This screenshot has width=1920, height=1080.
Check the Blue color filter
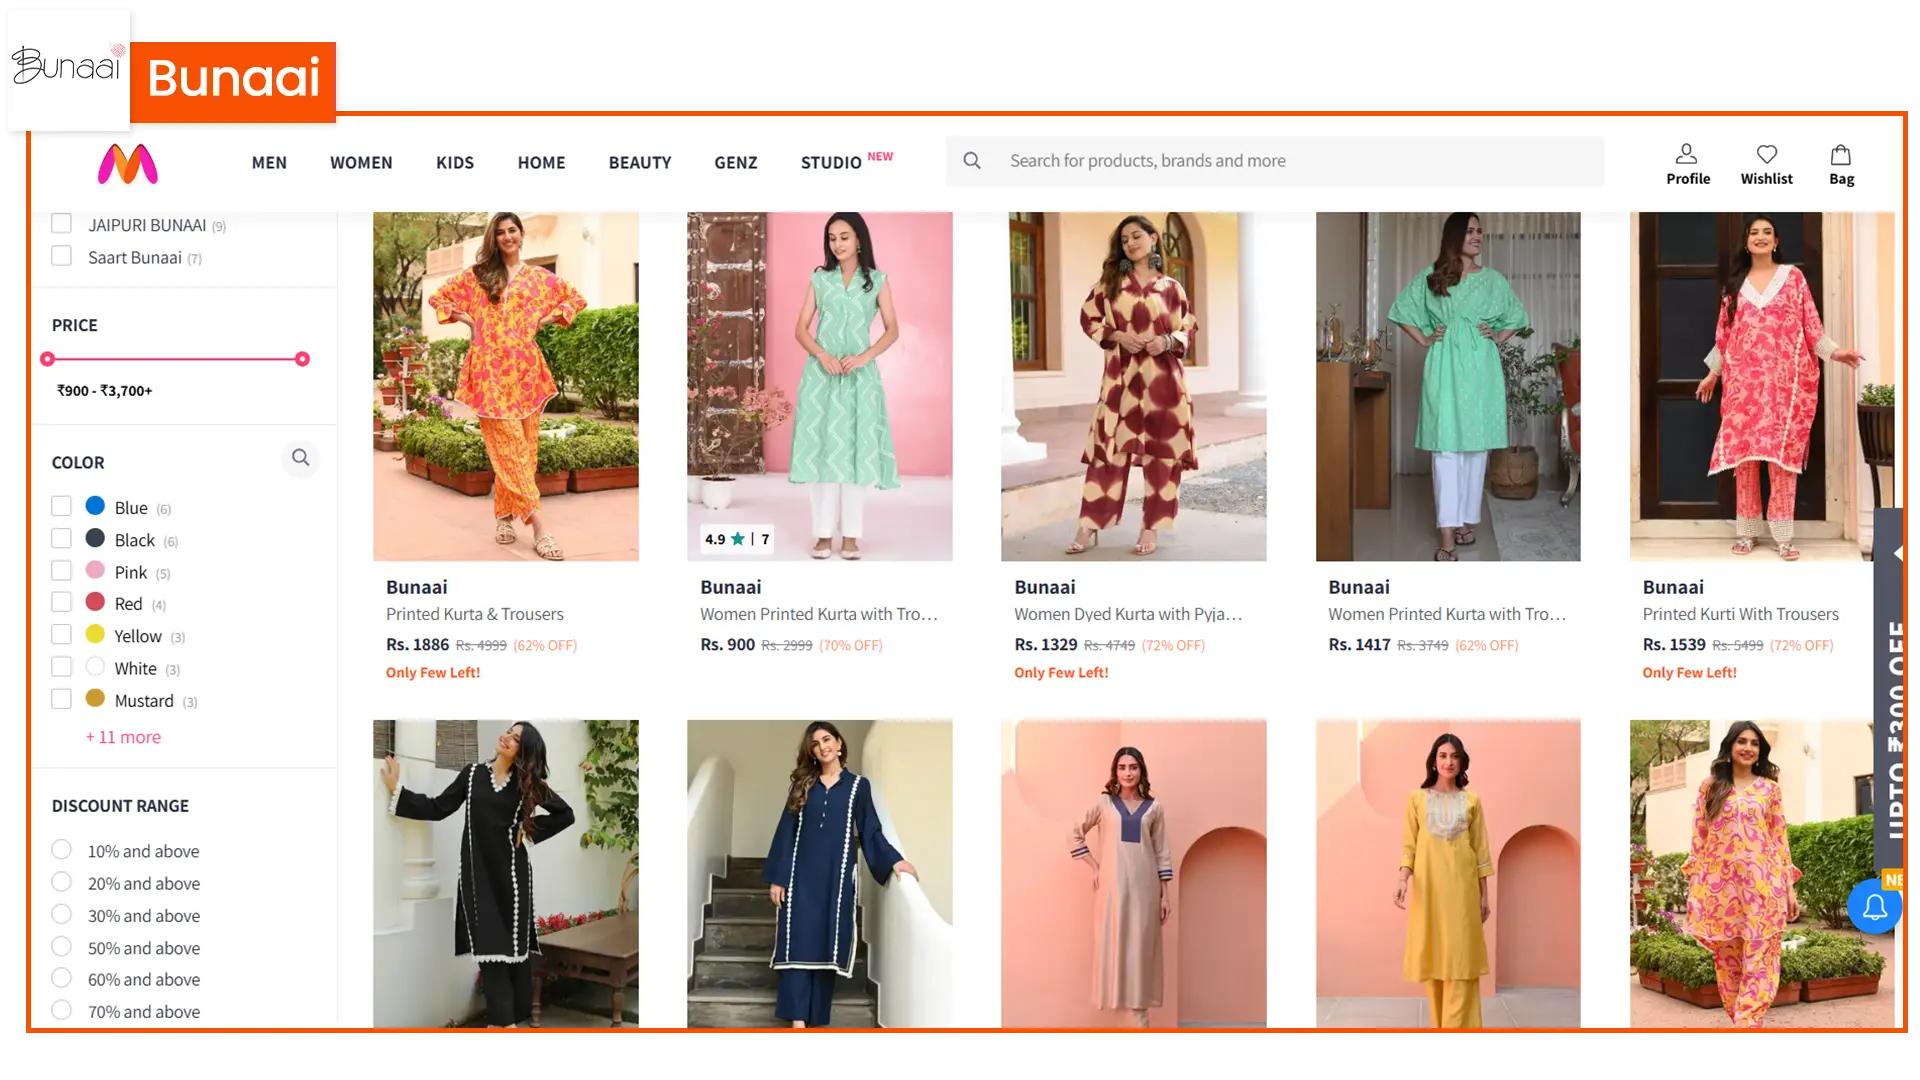click(62, 504)
